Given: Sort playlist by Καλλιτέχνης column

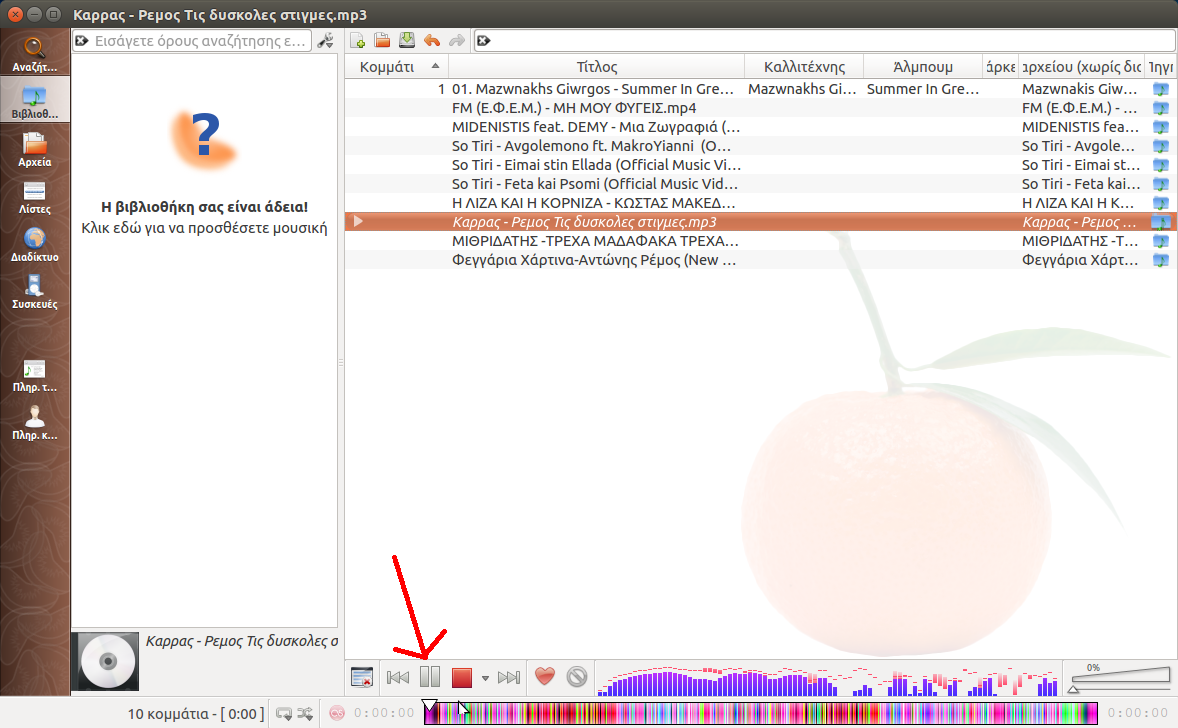Looking at the screenshot, I should pyautogui.click(x=804, y=67).
